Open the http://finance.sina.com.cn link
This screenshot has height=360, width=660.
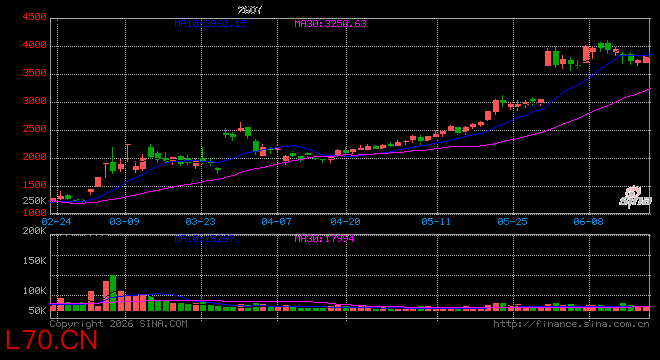click(x=571, y=324)
